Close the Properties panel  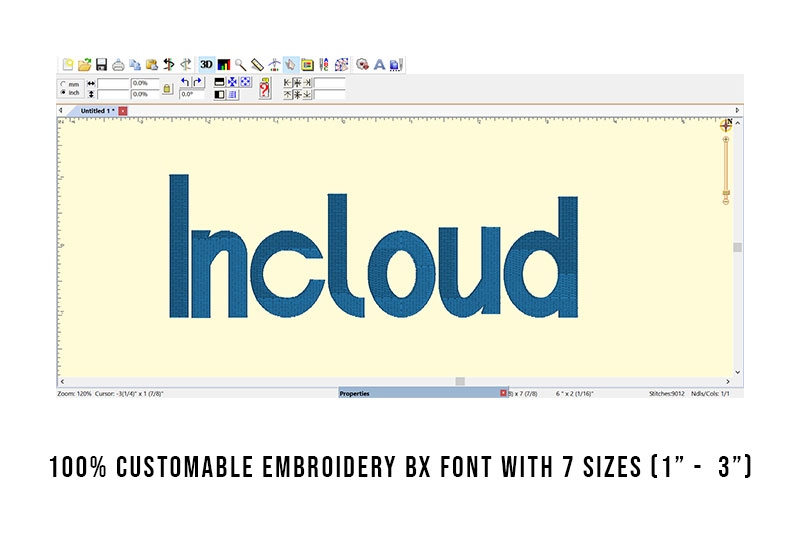click(504, 393)
